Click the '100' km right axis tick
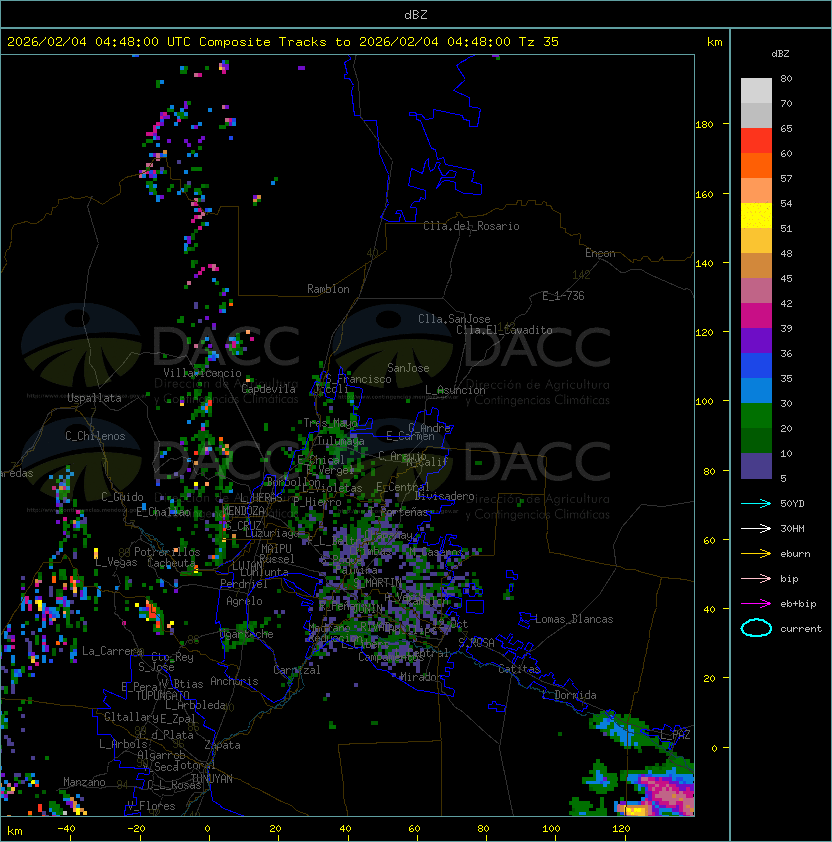The image size is (832, 842). 704,402
